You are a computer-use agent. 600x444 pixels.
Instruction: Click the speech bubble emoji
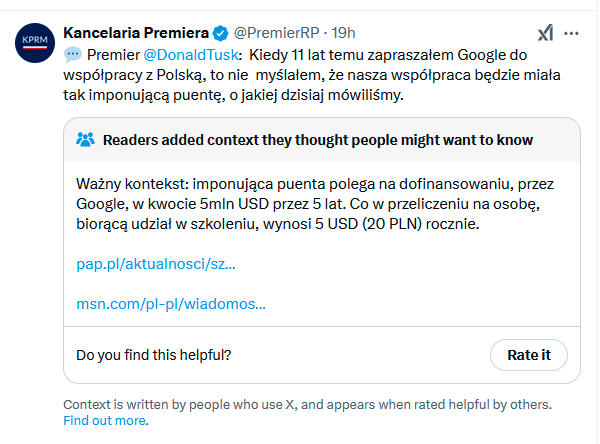[73, 55]
